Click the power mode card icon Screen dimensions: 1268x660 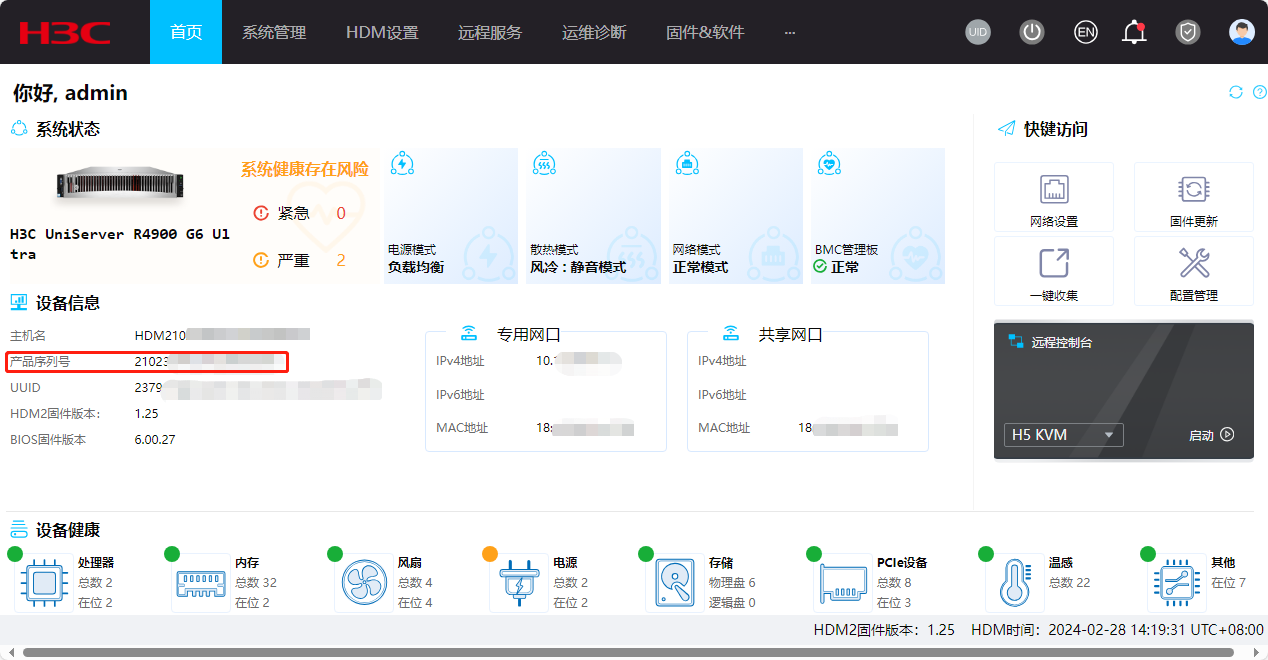[402, 164]
